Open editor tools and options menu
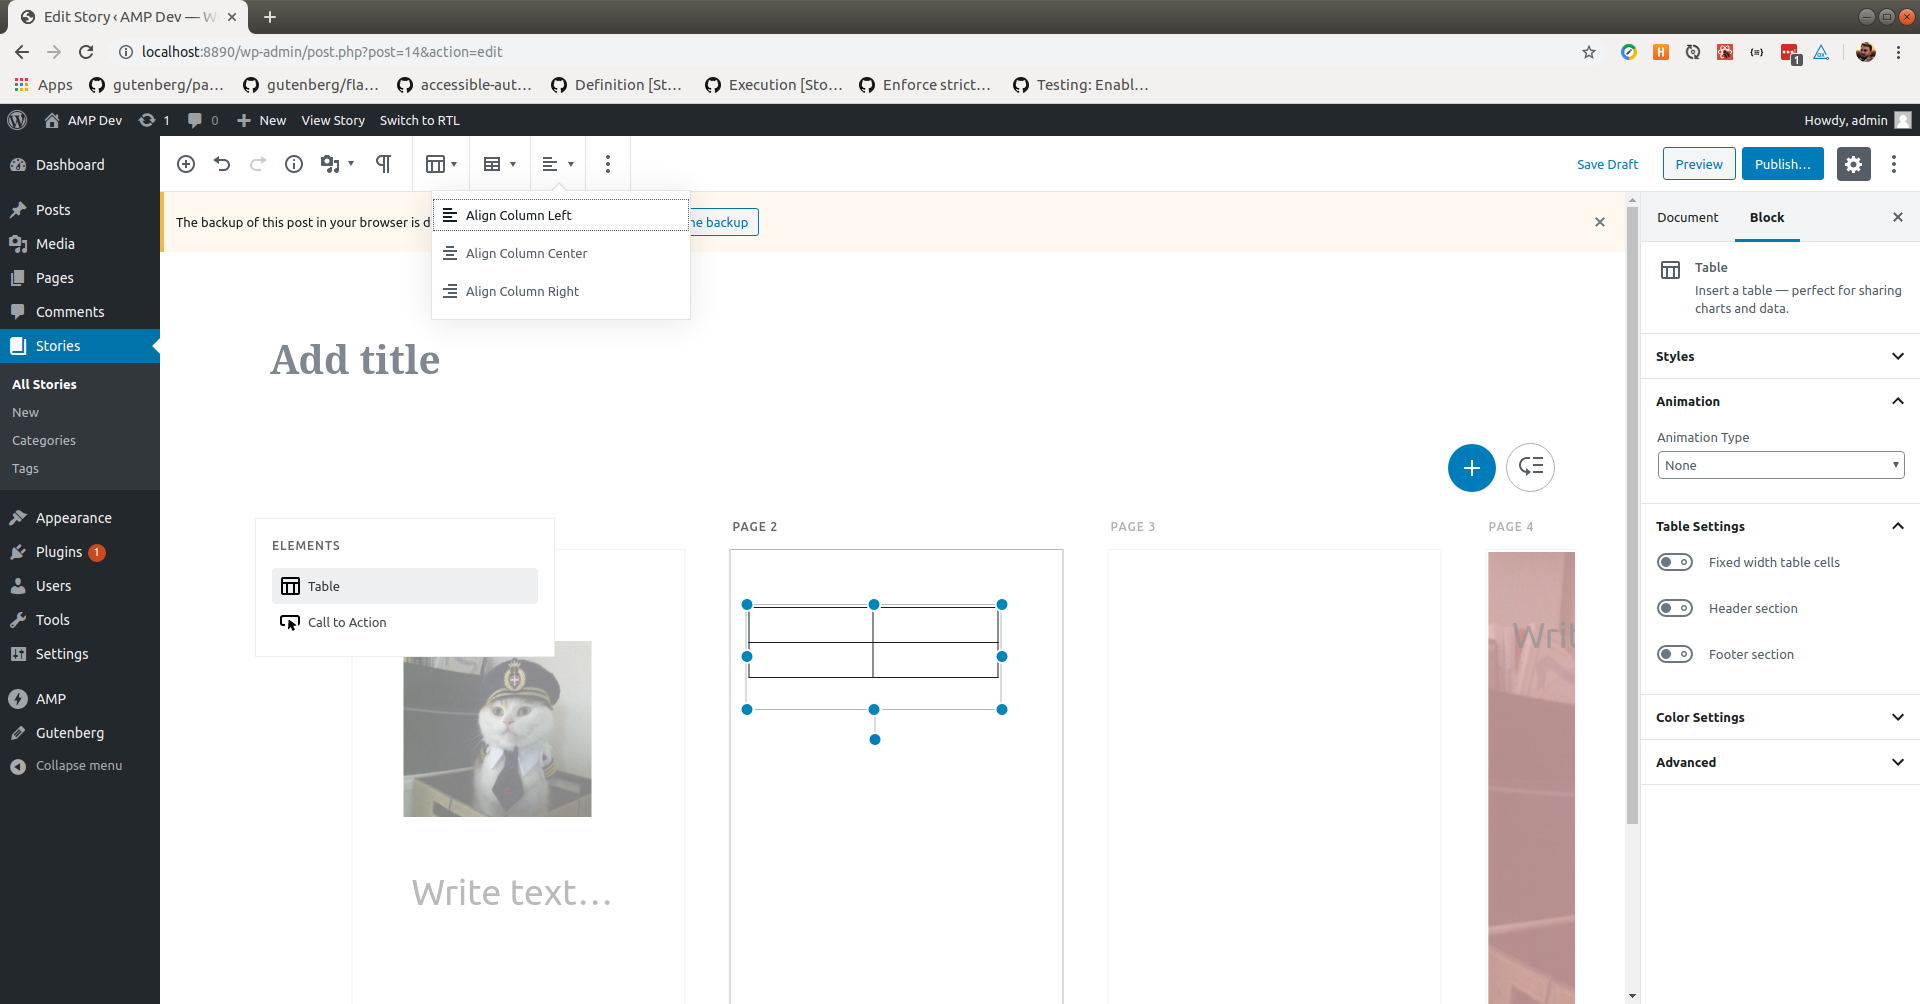1920x1004 pixels. tap(1893, 164)
